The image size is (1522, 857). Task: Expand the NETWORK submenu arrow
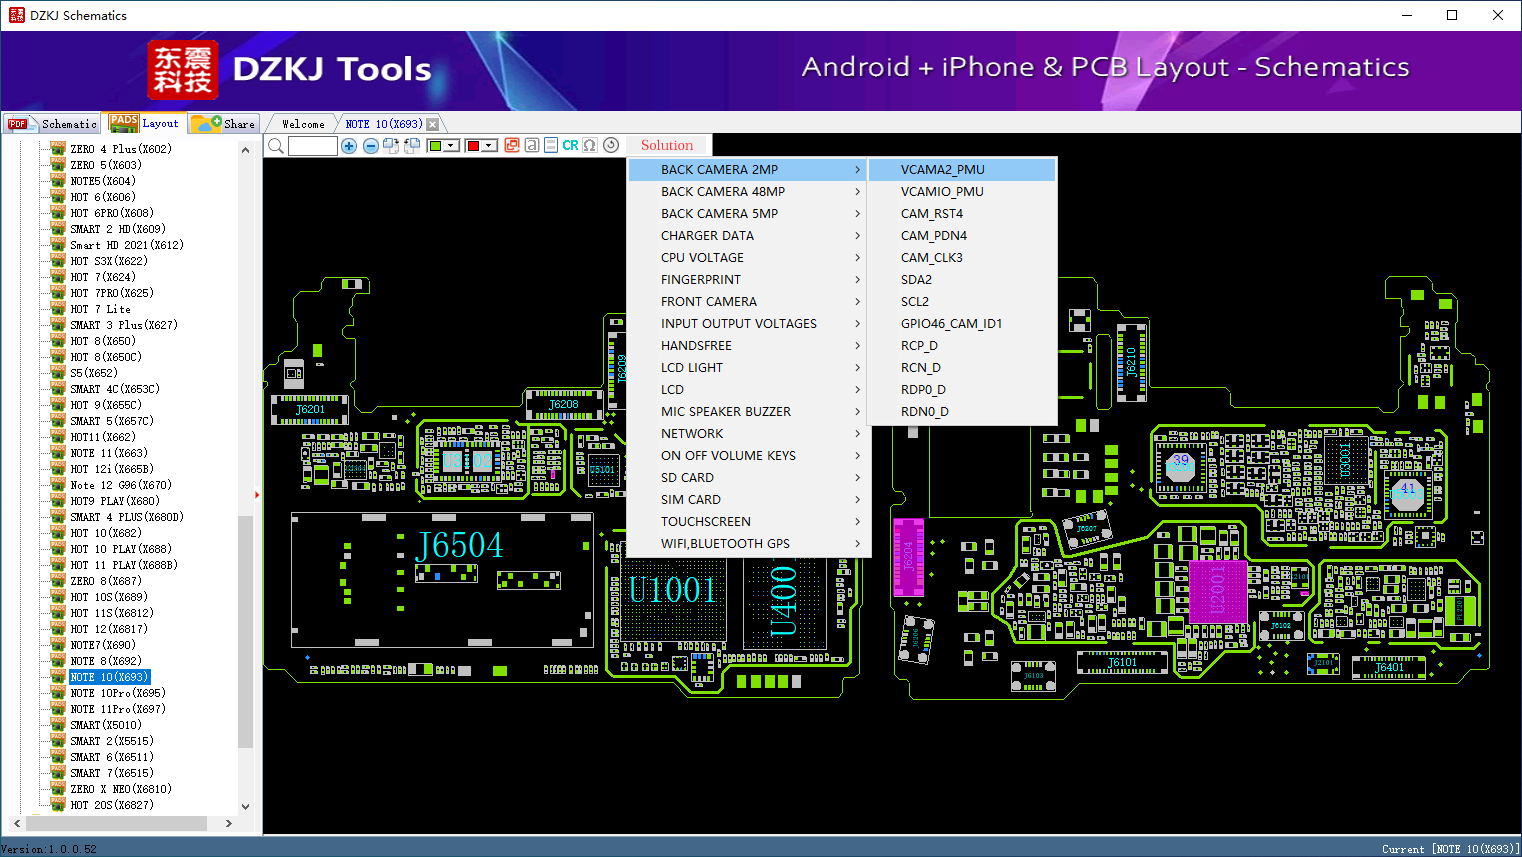[858, 434]
